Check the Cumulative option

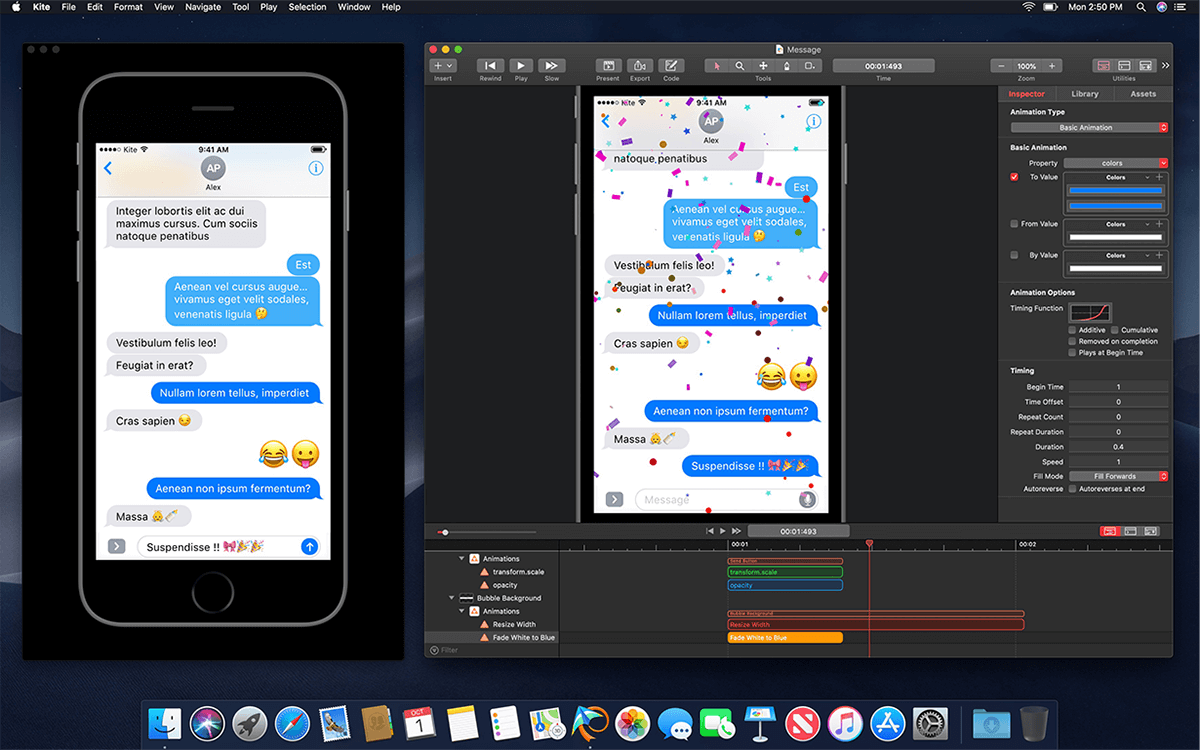(x=1114, y=330)
